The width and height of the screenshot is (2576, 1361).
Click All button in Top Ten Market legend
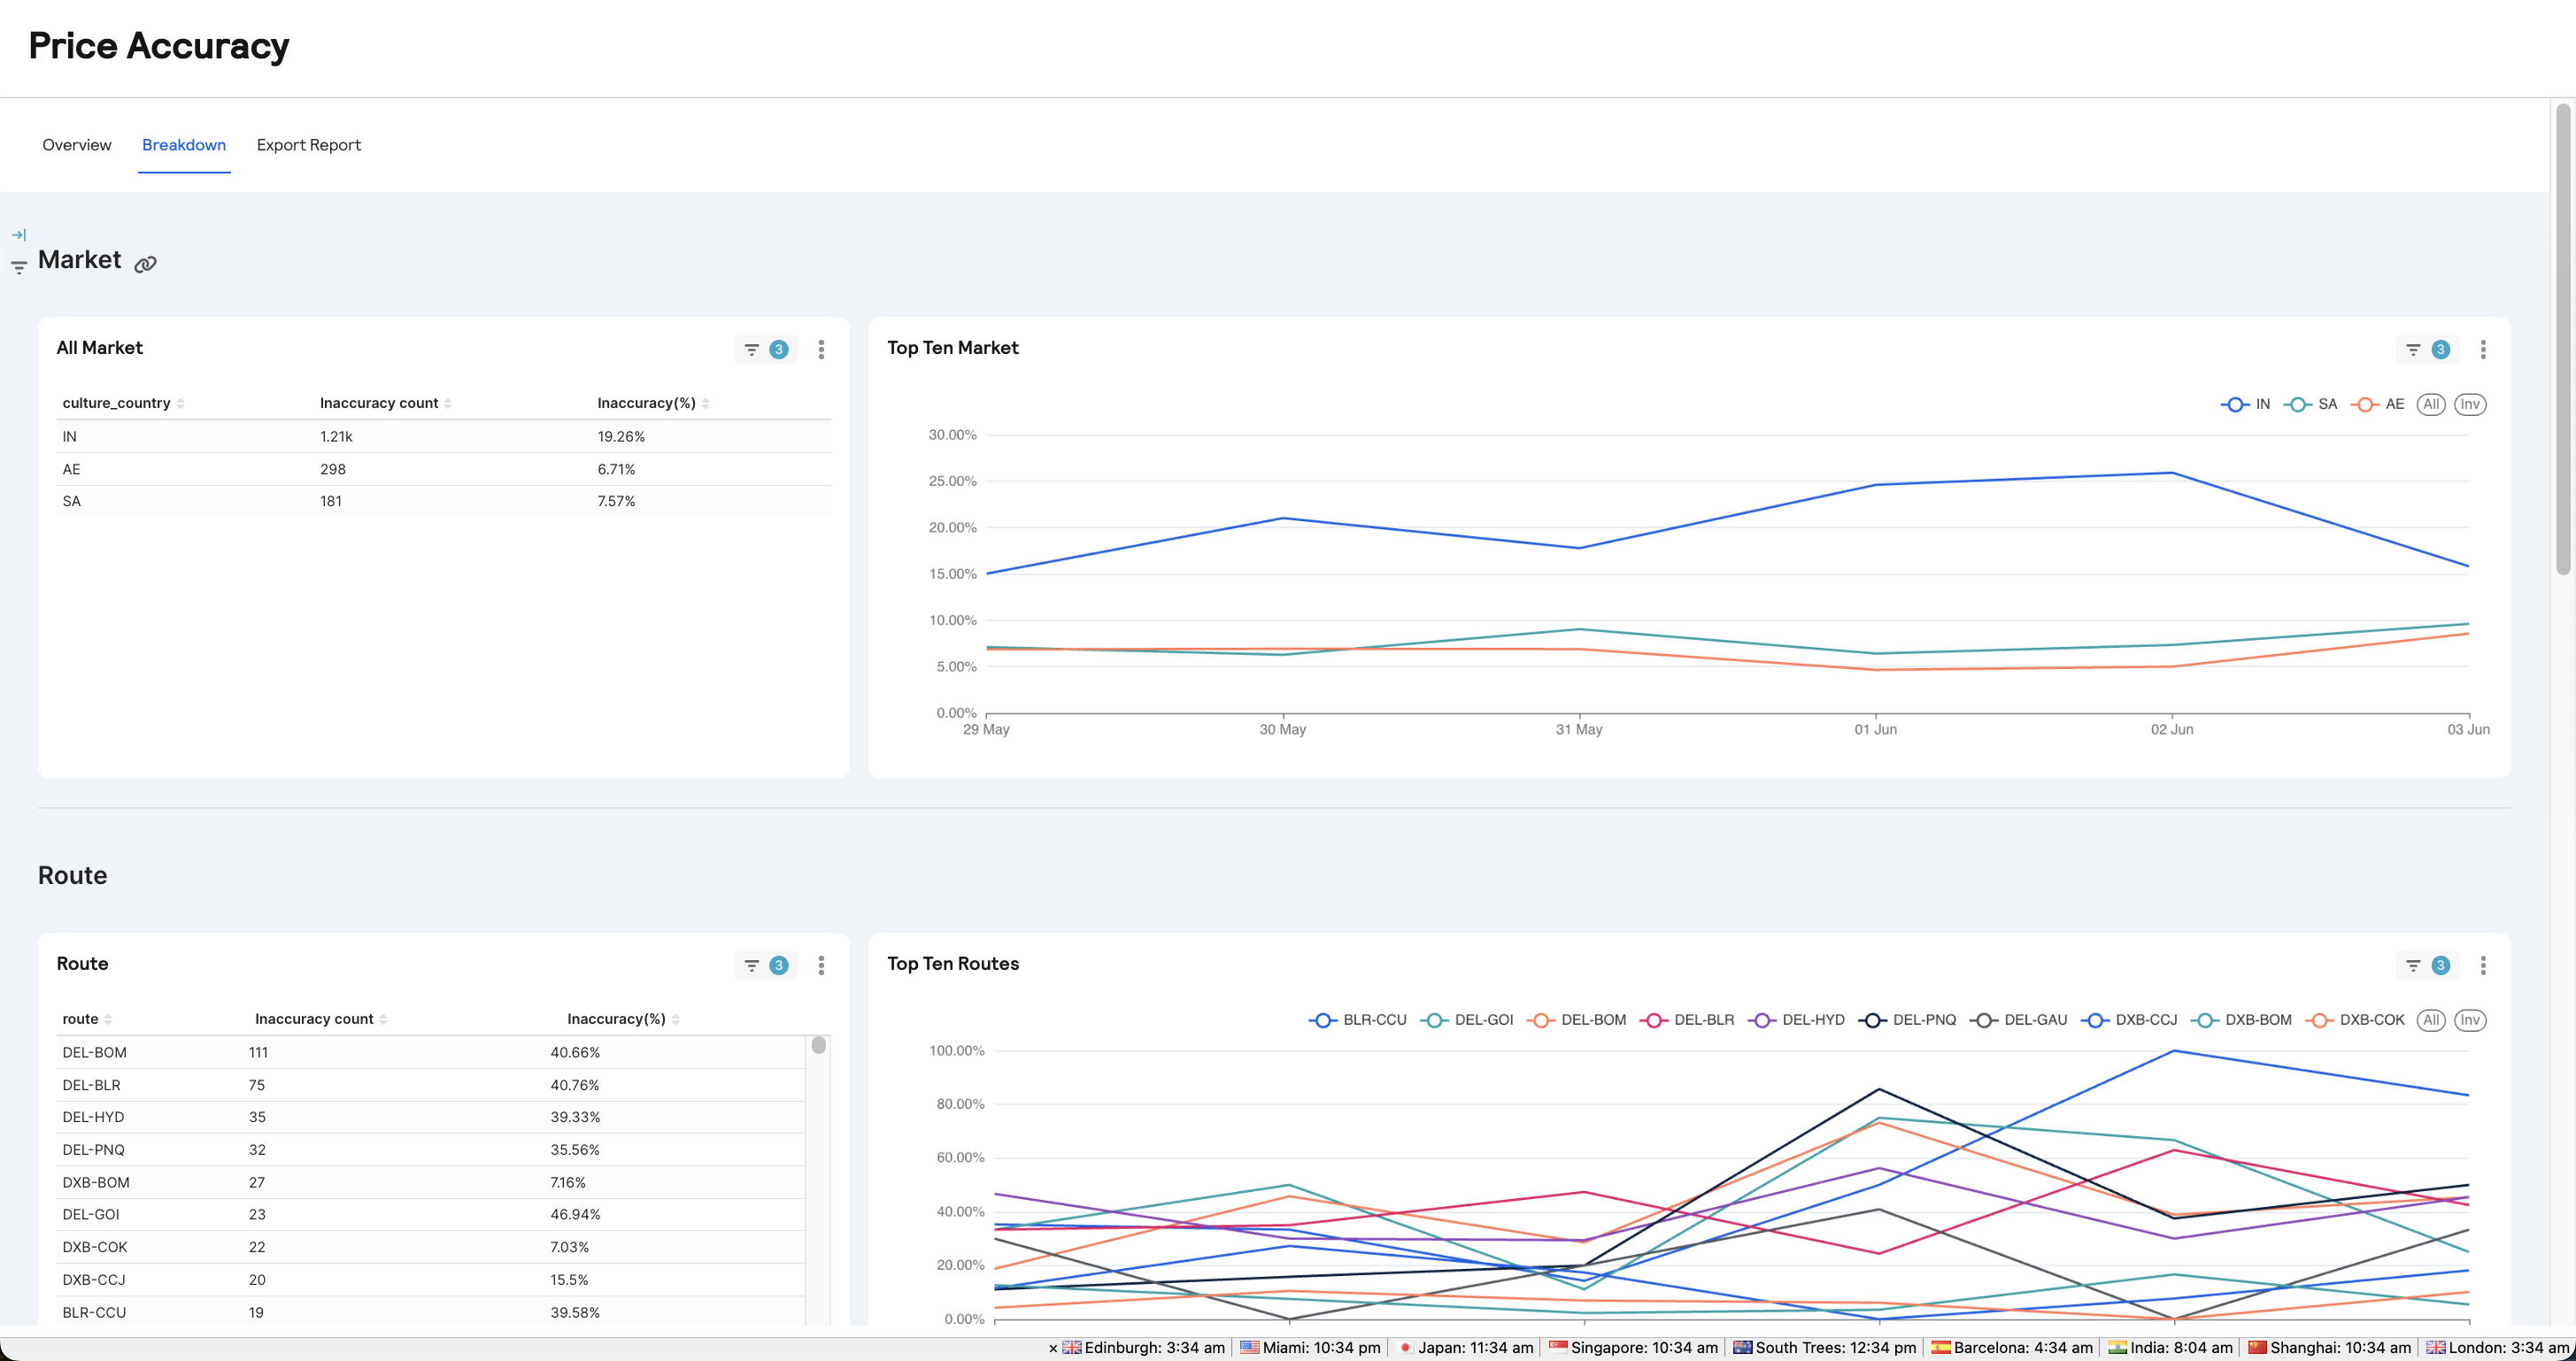(2430, 405)
